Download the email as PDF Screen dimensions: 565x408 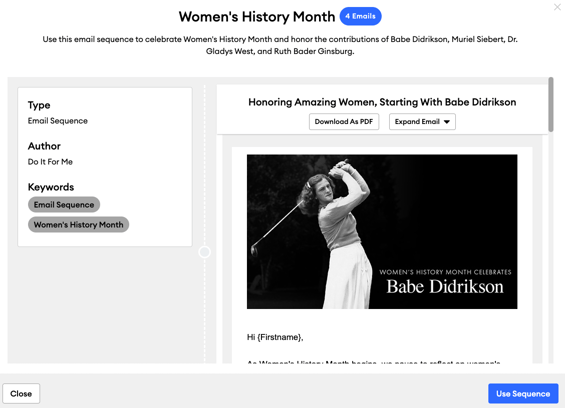[344, 122]
